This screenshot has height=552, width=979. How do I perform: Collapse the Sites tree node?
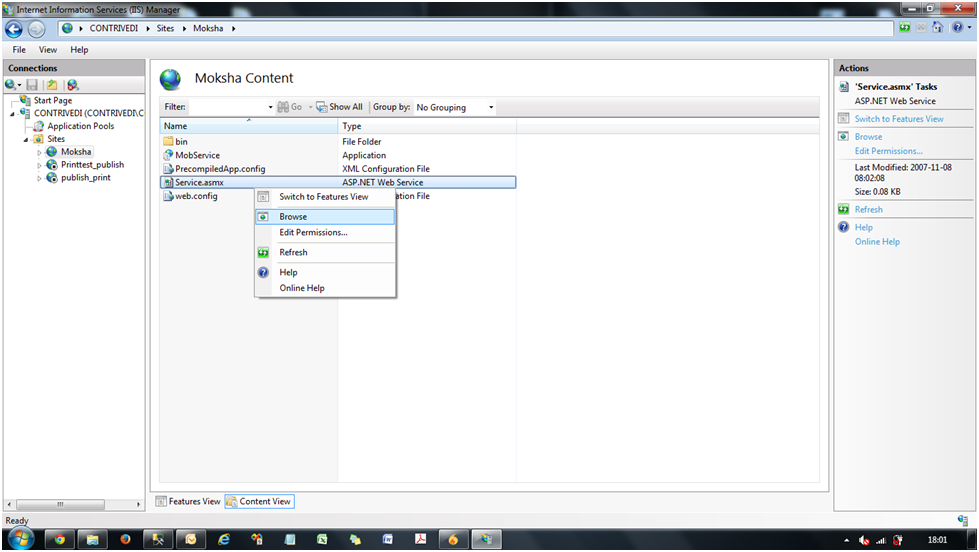[x=26, y=140]
